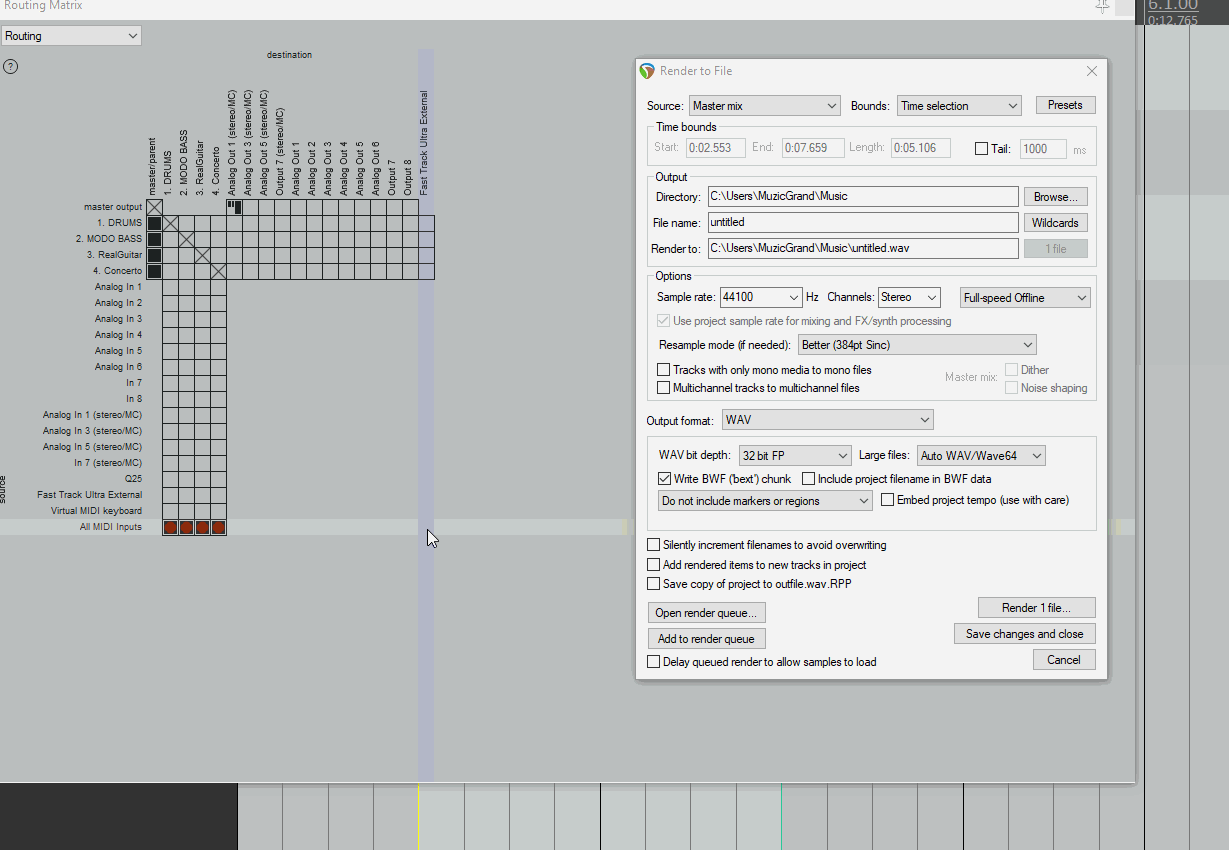Check Delay queued render to allow samples

click(654, 662)
